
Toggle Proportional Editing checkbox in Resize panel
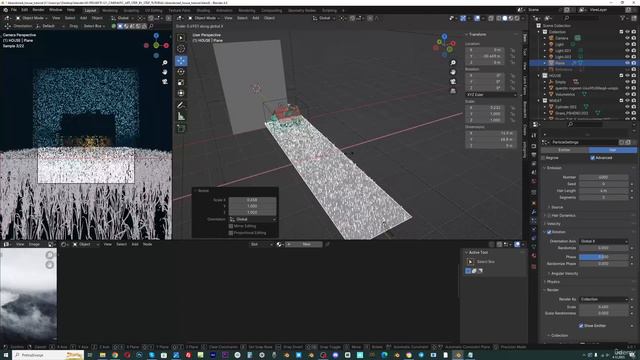(231, 233)
